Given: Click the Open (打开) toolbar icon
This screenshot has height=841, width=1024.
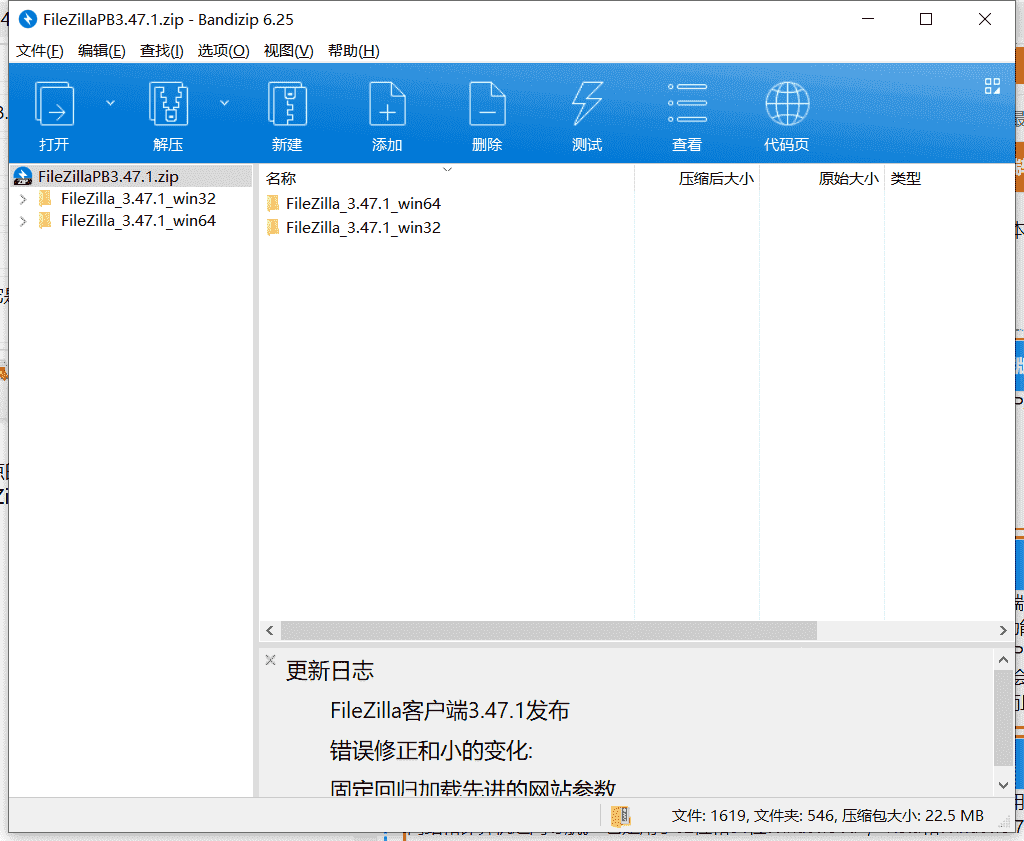Looking at the screenshot, I should pyautogui.click(x=54, y=104).
